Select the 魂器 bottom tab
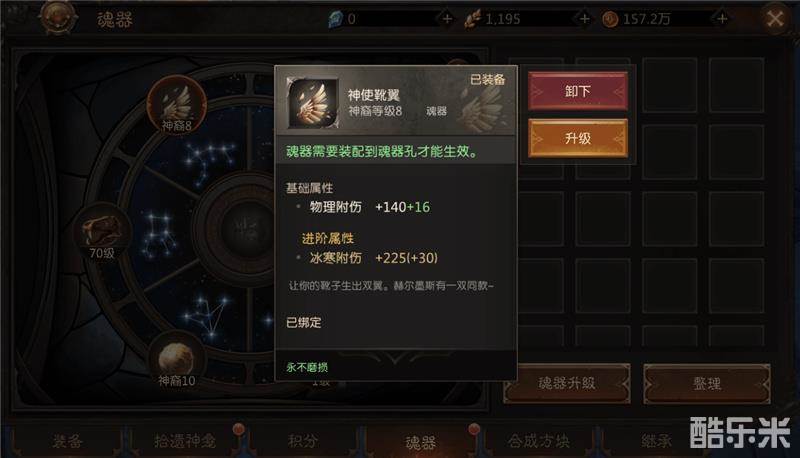This screenshot has height=458, width=800. pos(420,441)
